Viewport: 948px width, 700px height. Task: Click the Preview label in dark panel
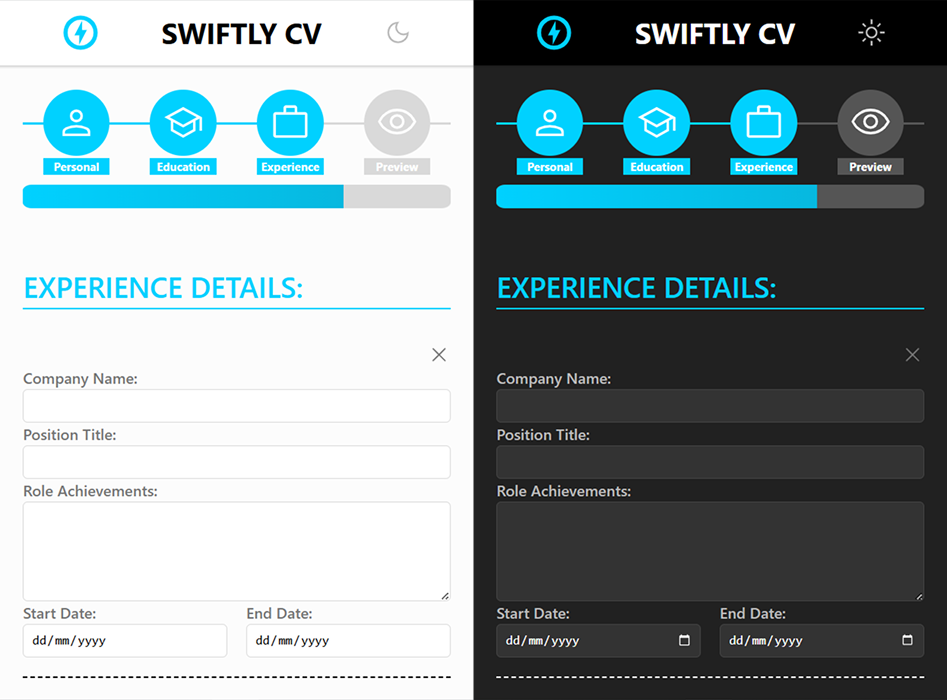[870, 167]
